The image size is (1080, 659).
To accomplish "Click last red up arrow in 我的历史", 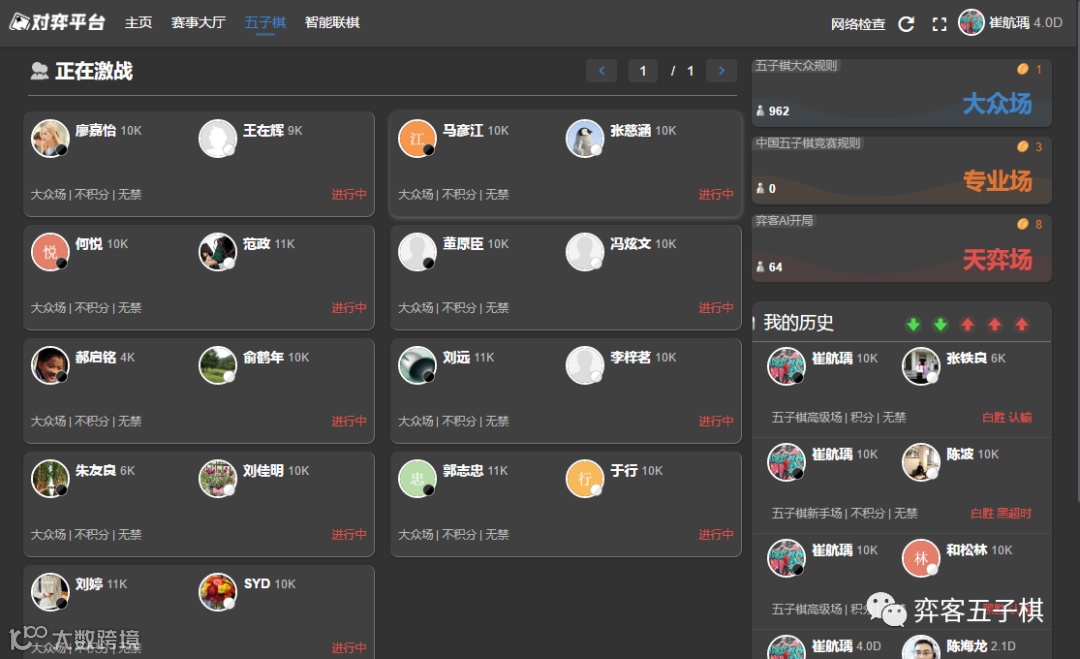I will (1021, 324).
